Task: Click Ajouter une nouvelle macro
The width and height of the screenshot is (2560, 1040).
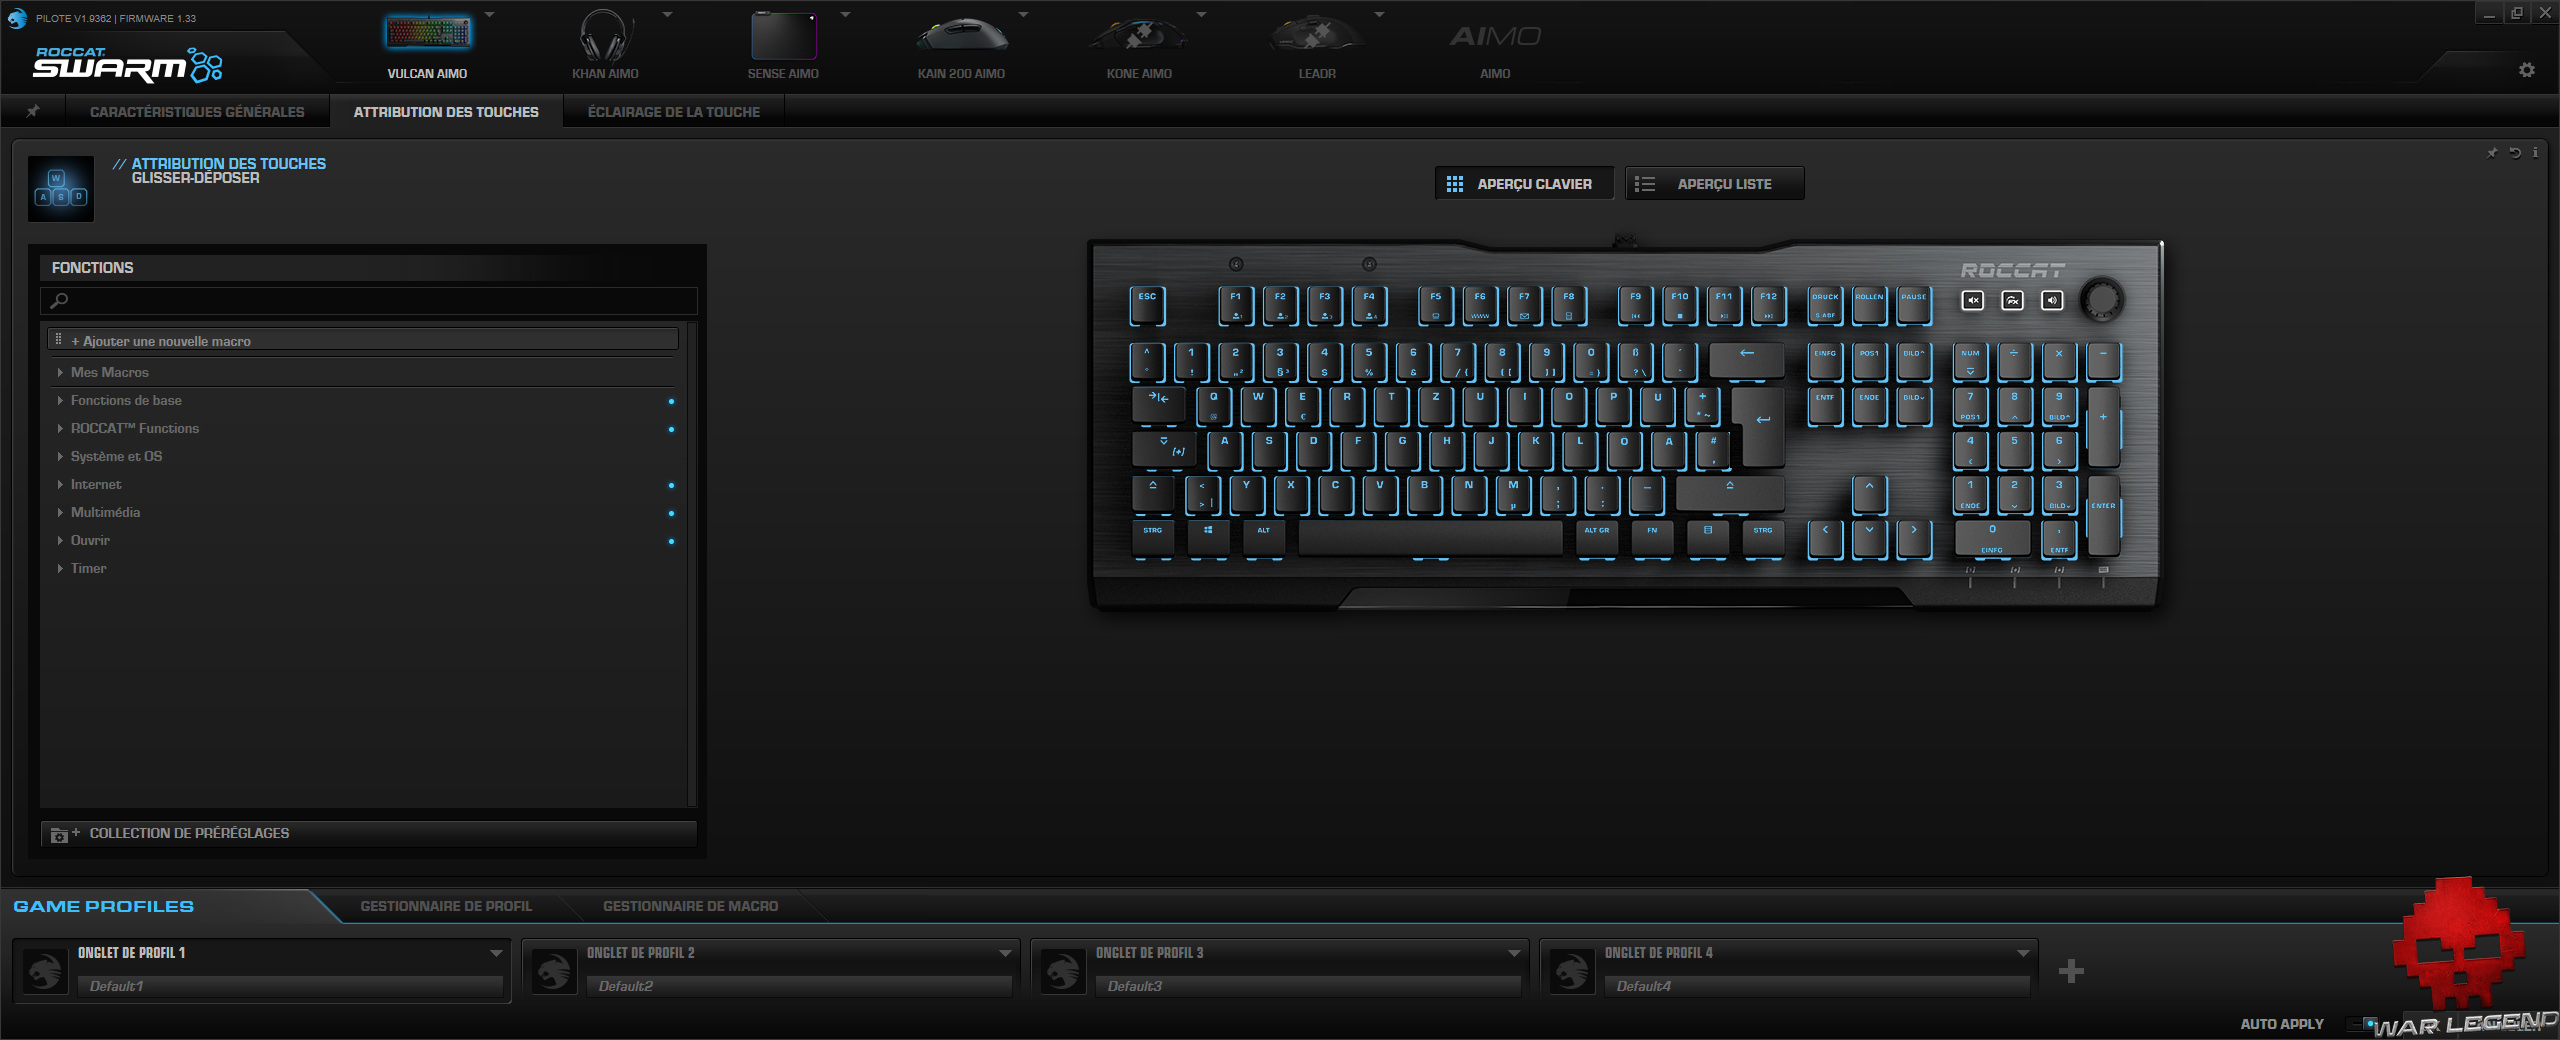Action: point(364,340)
